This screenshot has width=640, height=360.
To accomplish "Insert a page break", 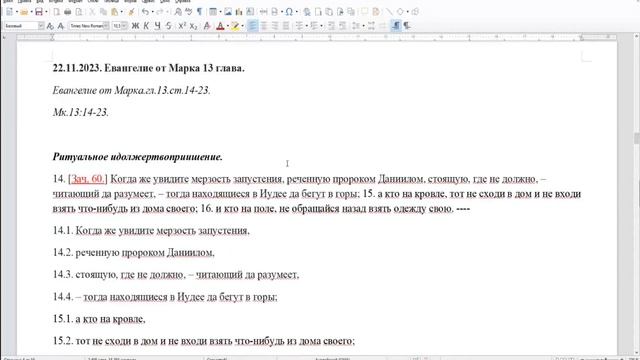I will click(264, 12).
